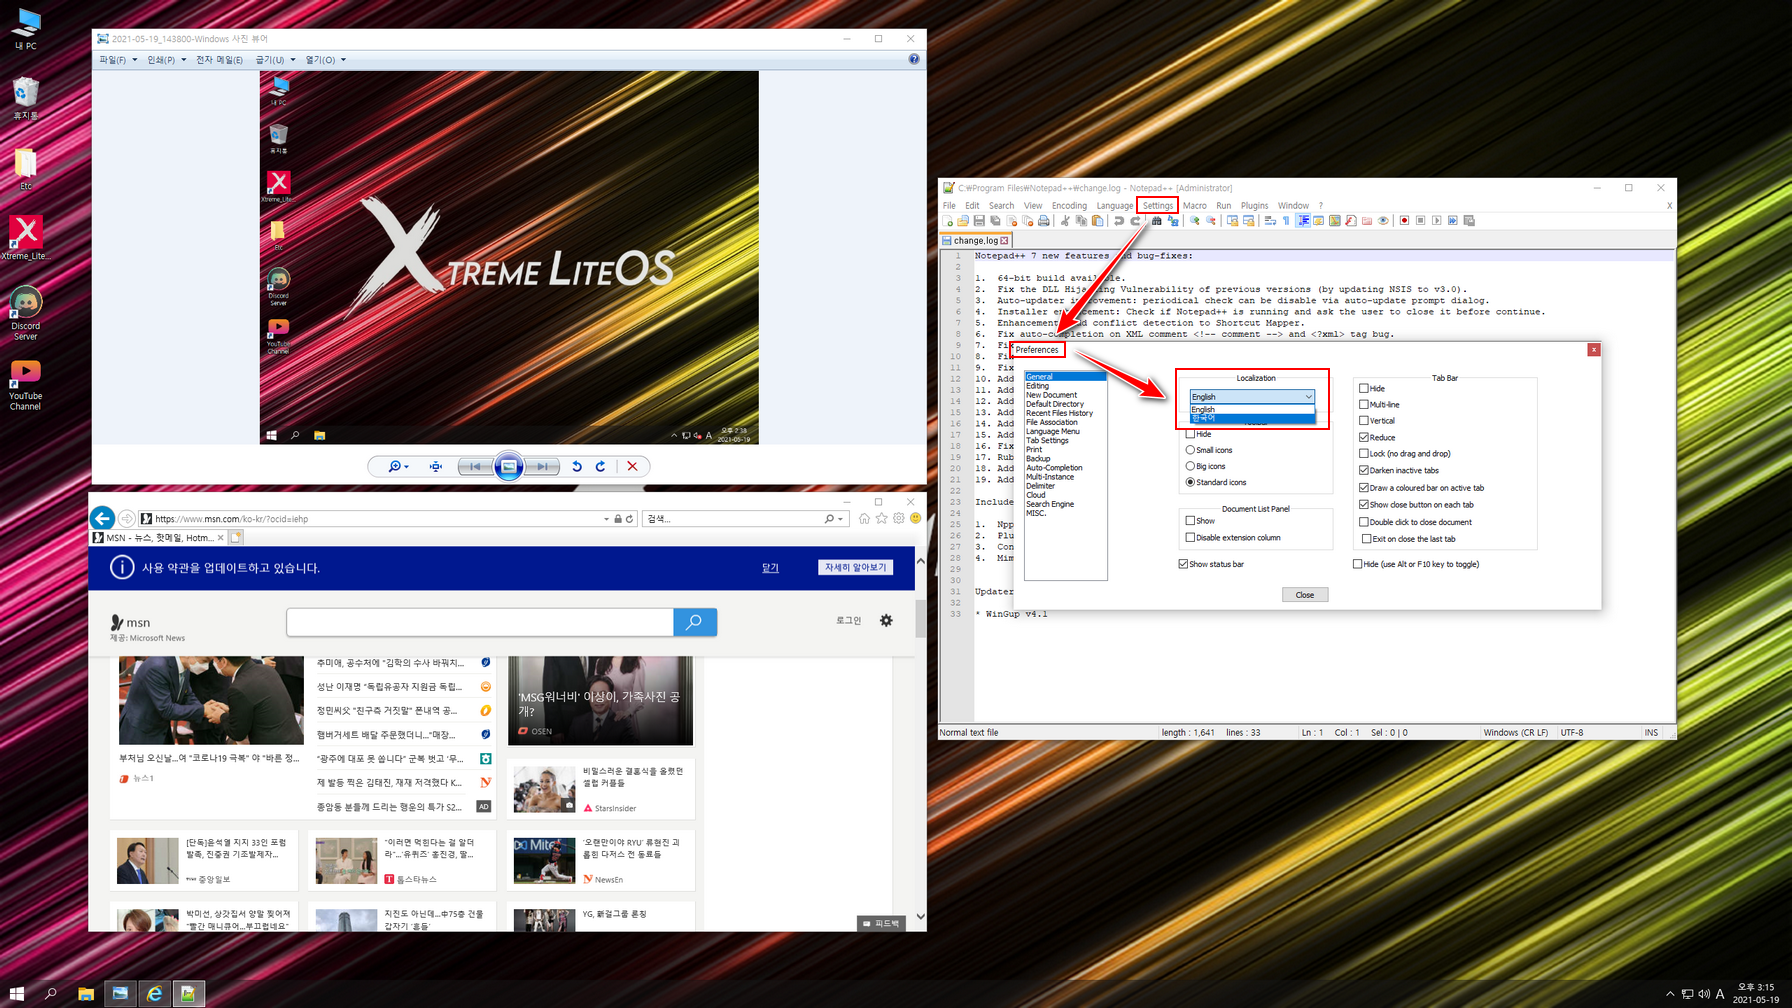Click the Undo arrow in Notepad++ toolbar
The width and height of the screenshot is (1792, 1008).
[x=1119, y=221]
